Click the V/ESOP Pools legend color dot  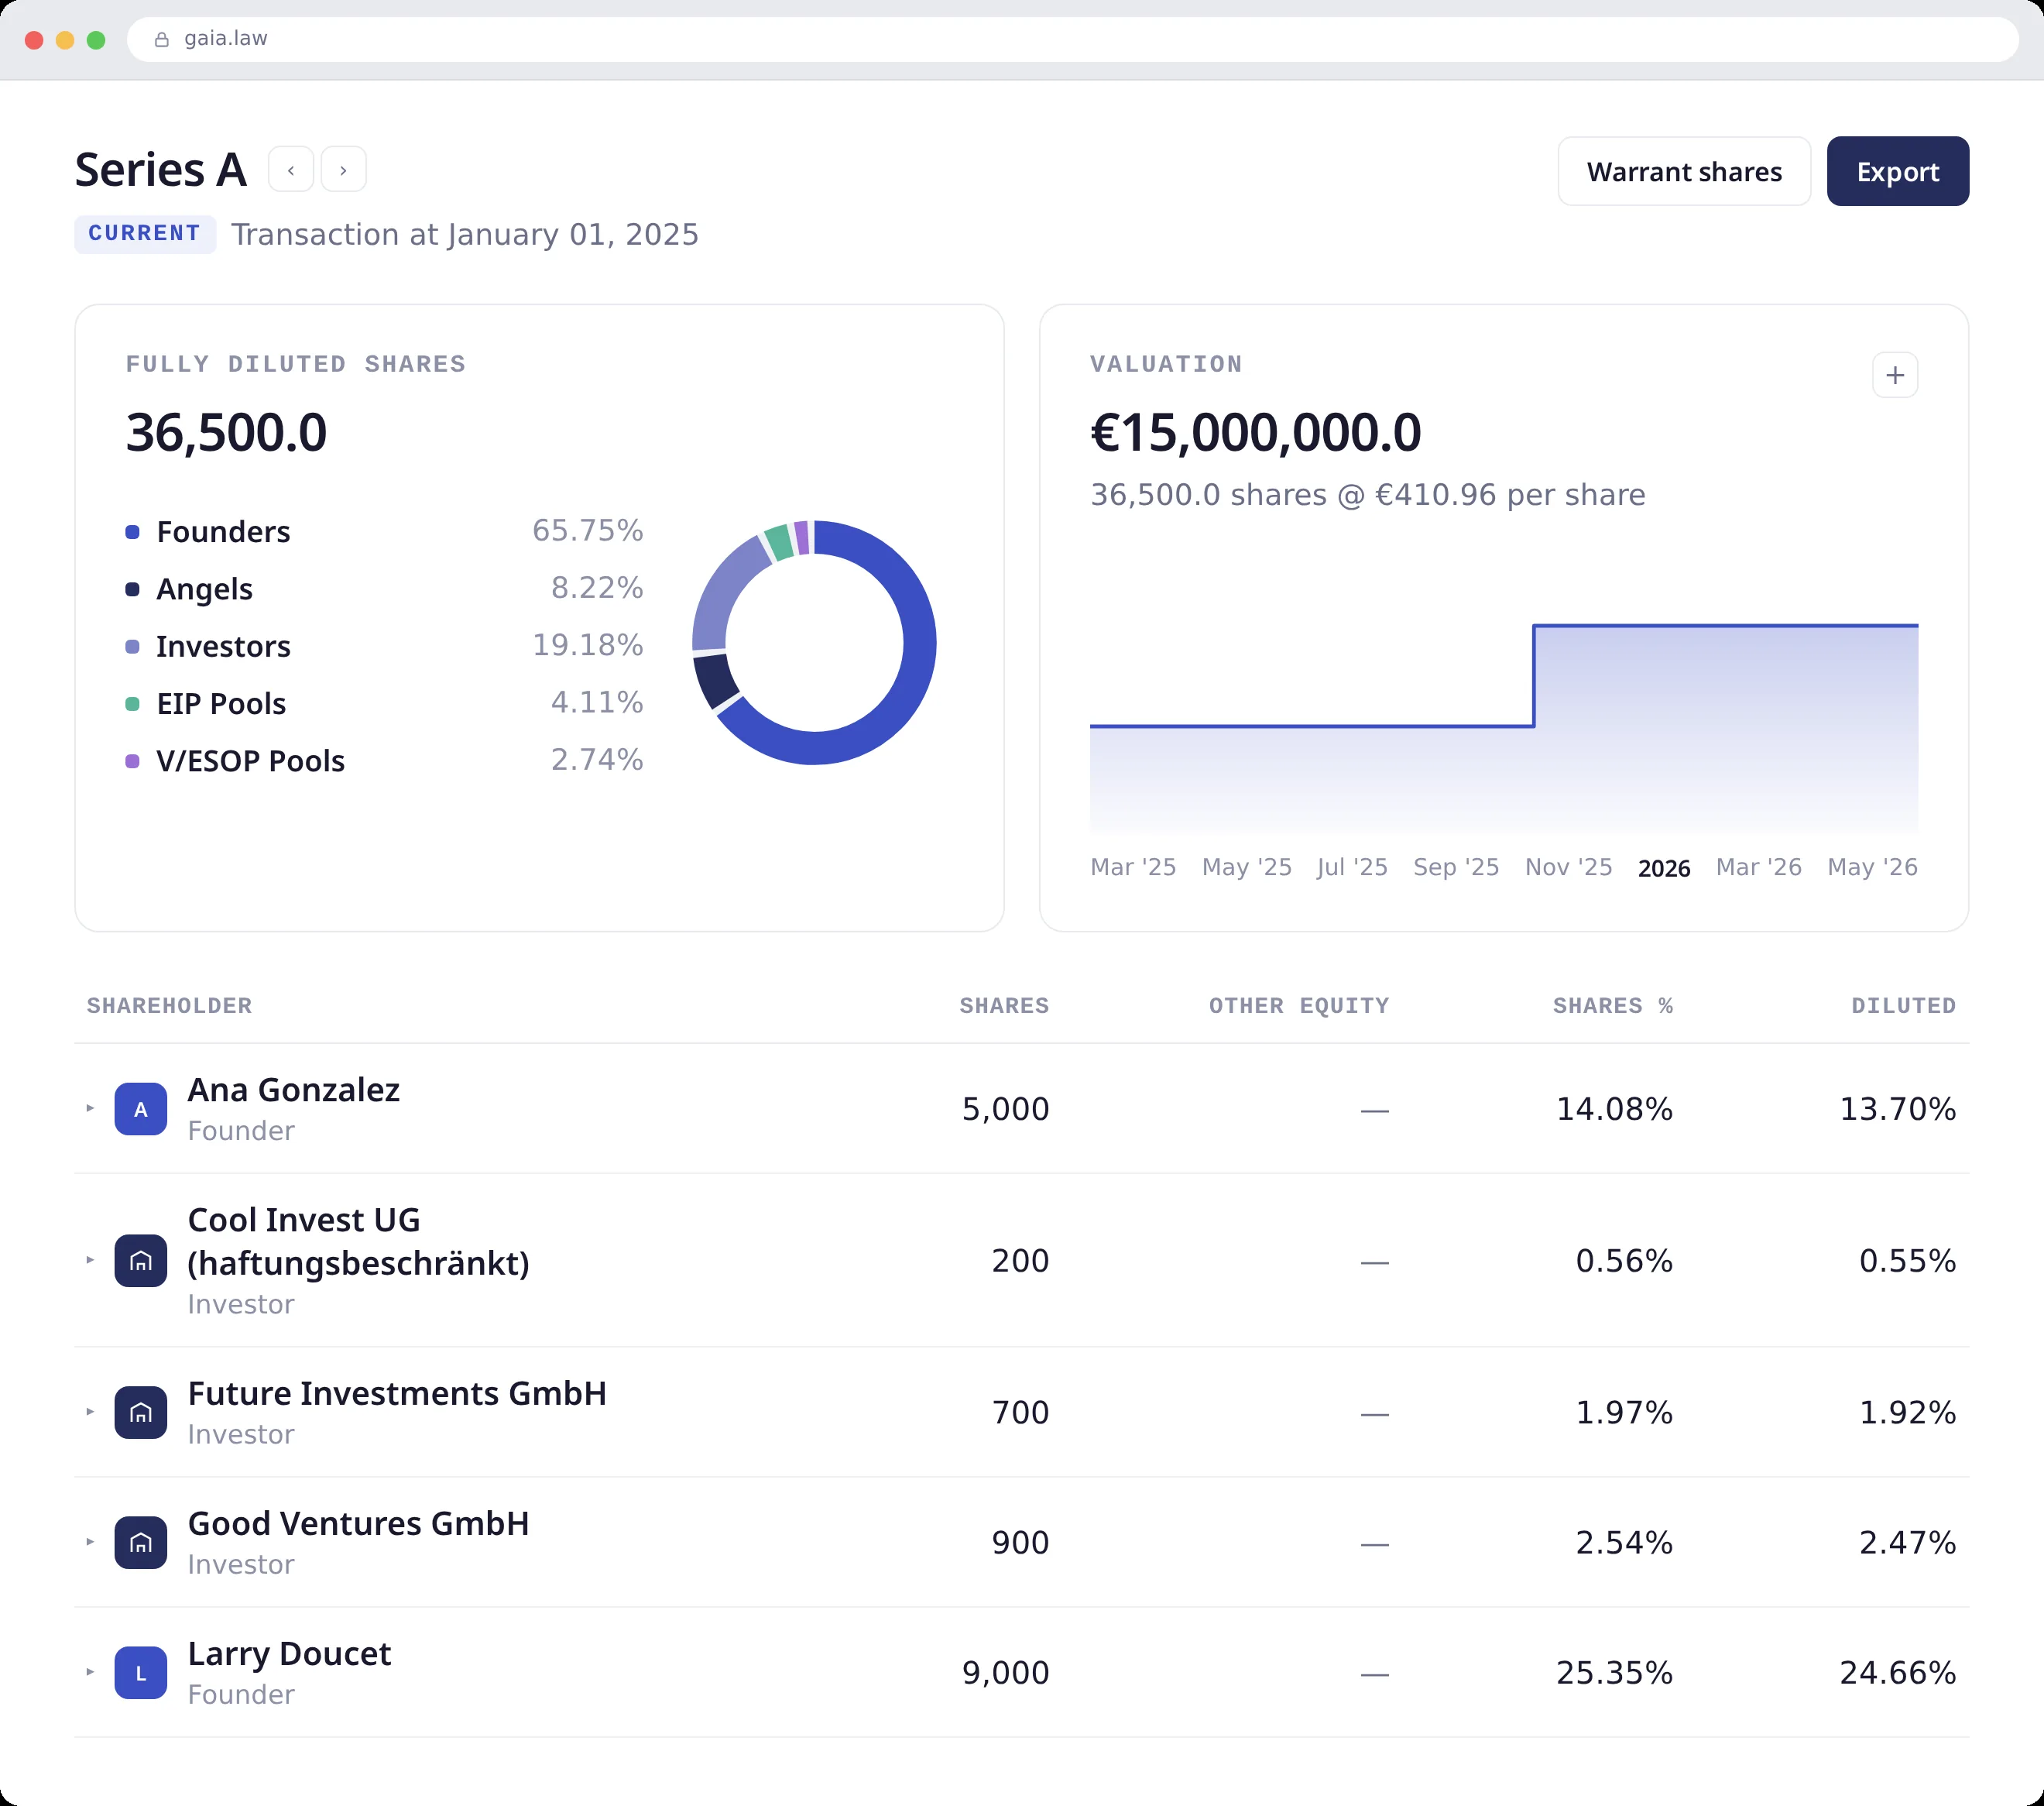point(132,761)
